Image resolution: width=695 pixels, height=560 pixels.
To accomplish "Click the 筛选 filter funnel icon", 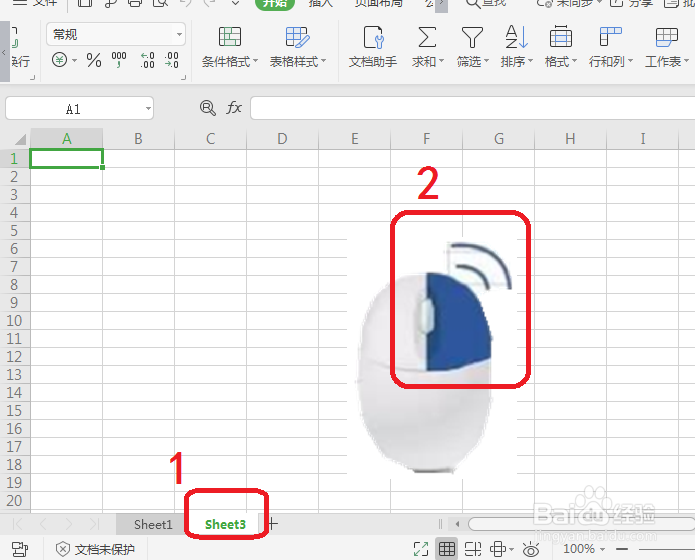I will 472,37.
